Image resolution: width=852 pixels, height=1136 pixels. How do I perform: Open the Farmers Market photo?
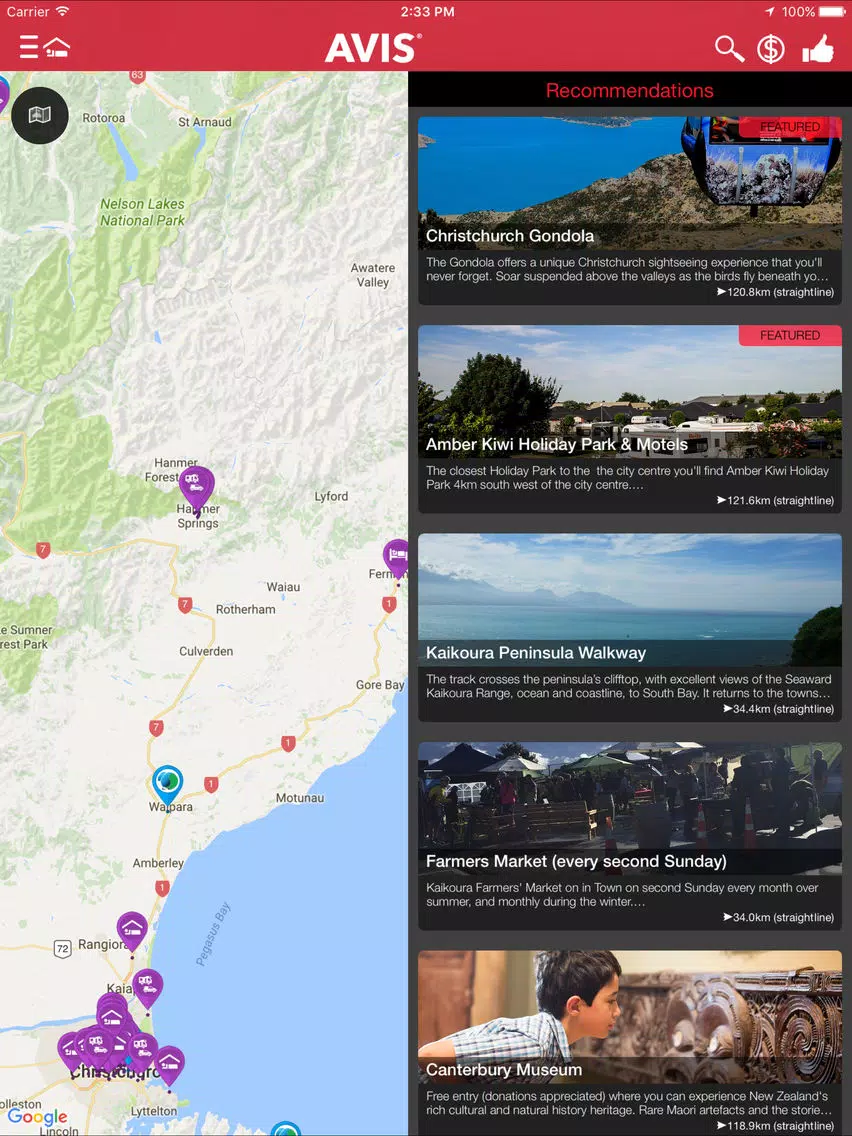pyautogui.click(x=630, y=809)
